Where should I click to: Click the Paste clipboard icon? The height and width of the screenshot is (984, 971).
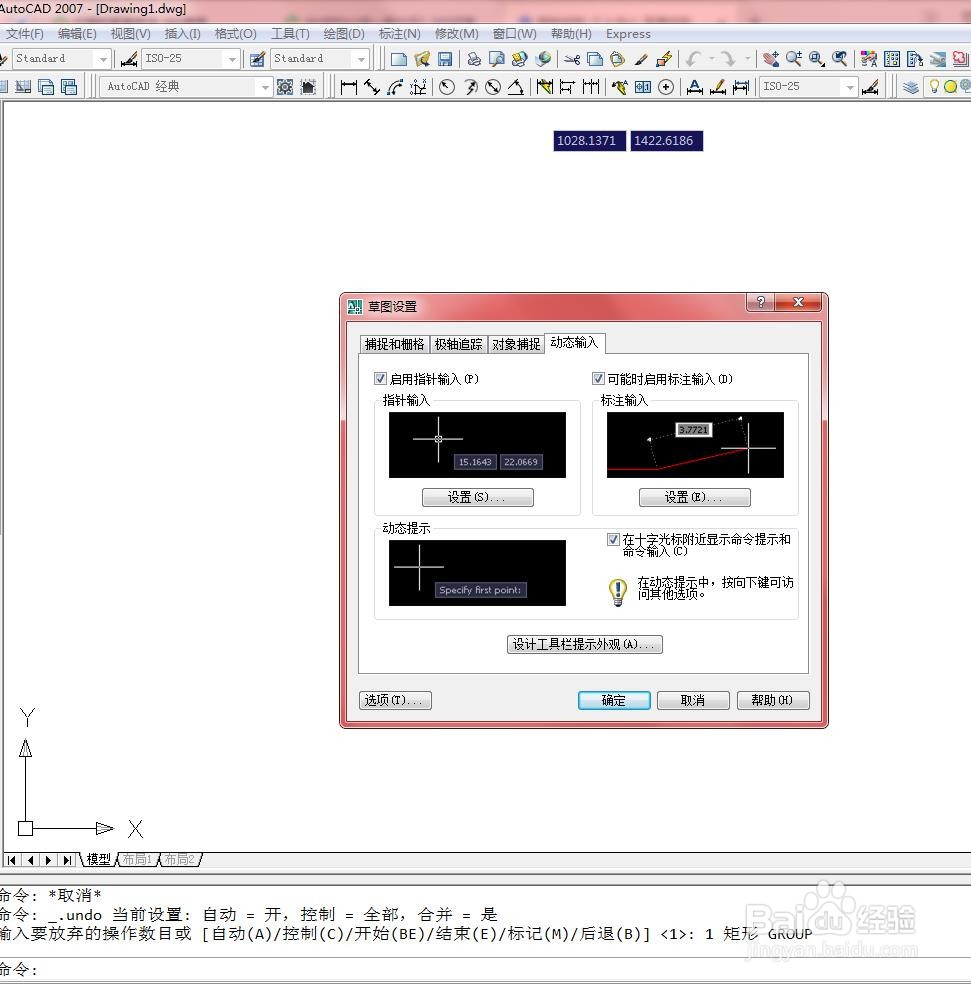click(x=618, y=59)
